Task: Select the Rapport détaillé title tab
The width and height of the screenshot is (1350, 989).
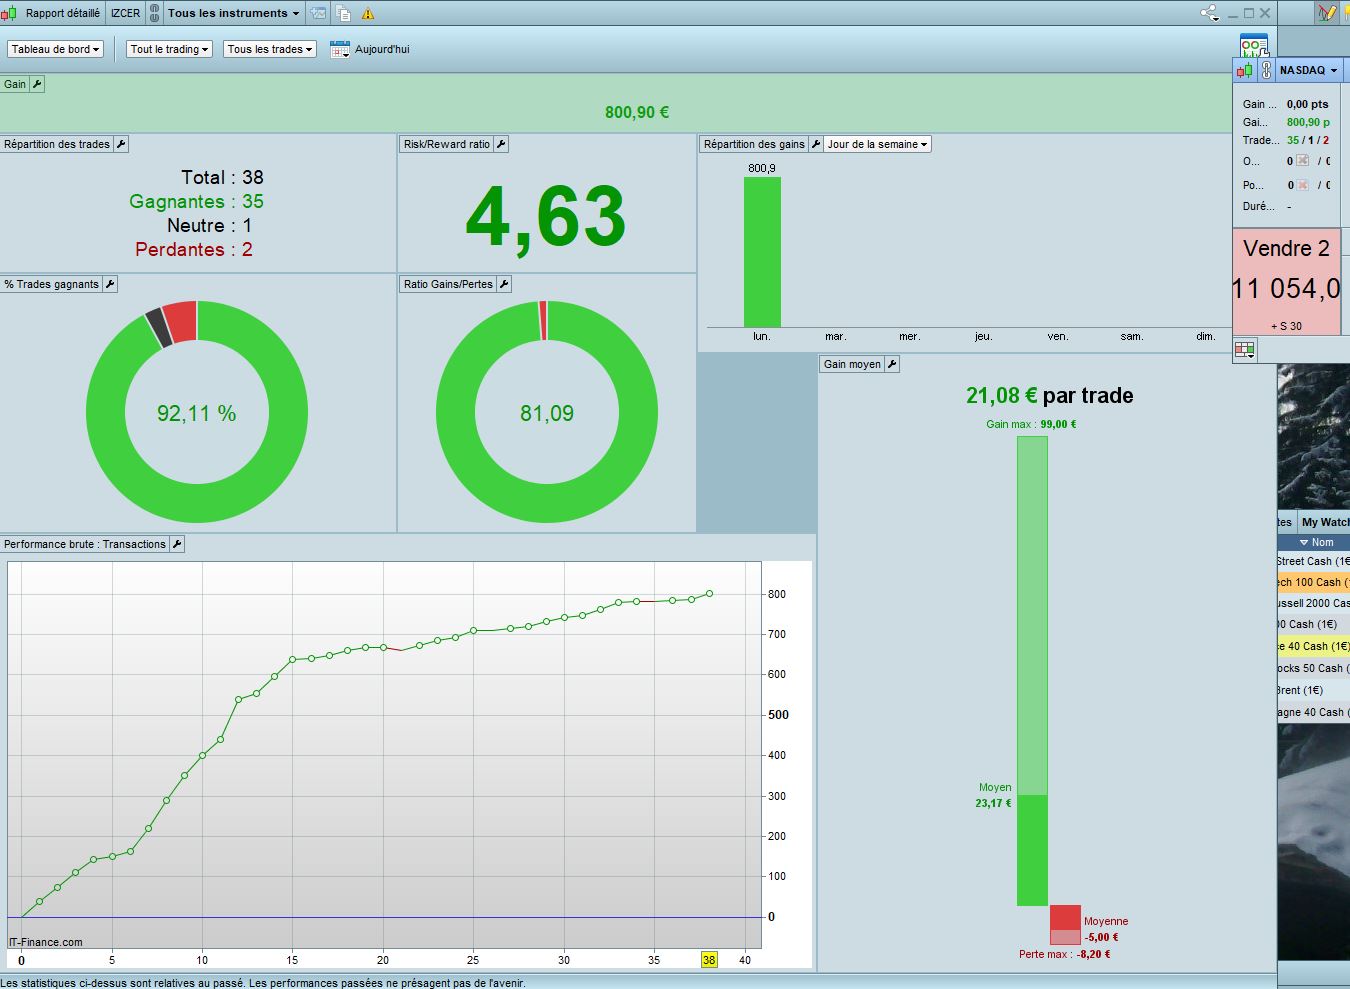Action: pos(63,13)
